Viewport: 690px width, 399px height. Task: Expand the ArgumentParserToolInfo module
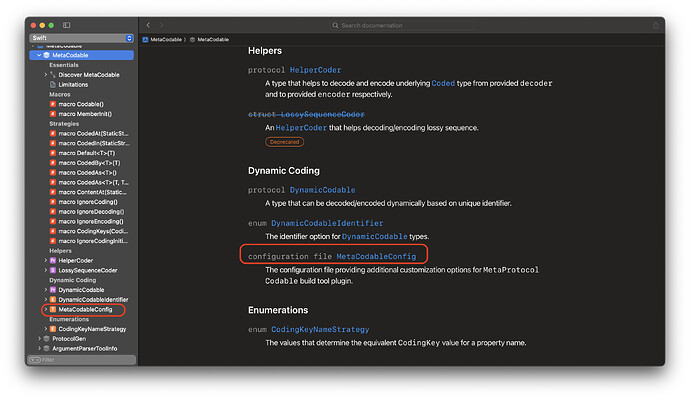40,348
